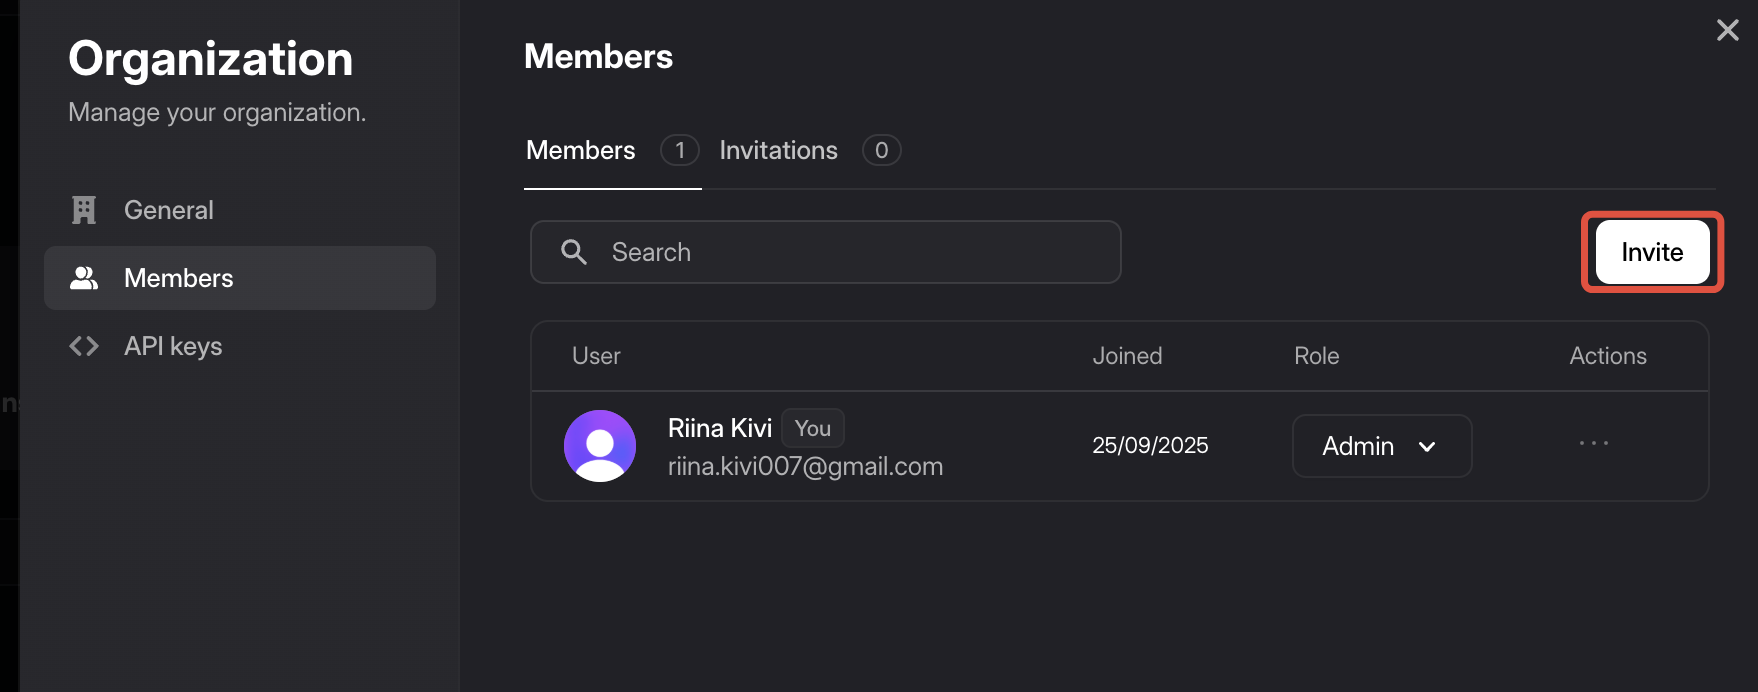Click the Members count badge

[680, 150]
